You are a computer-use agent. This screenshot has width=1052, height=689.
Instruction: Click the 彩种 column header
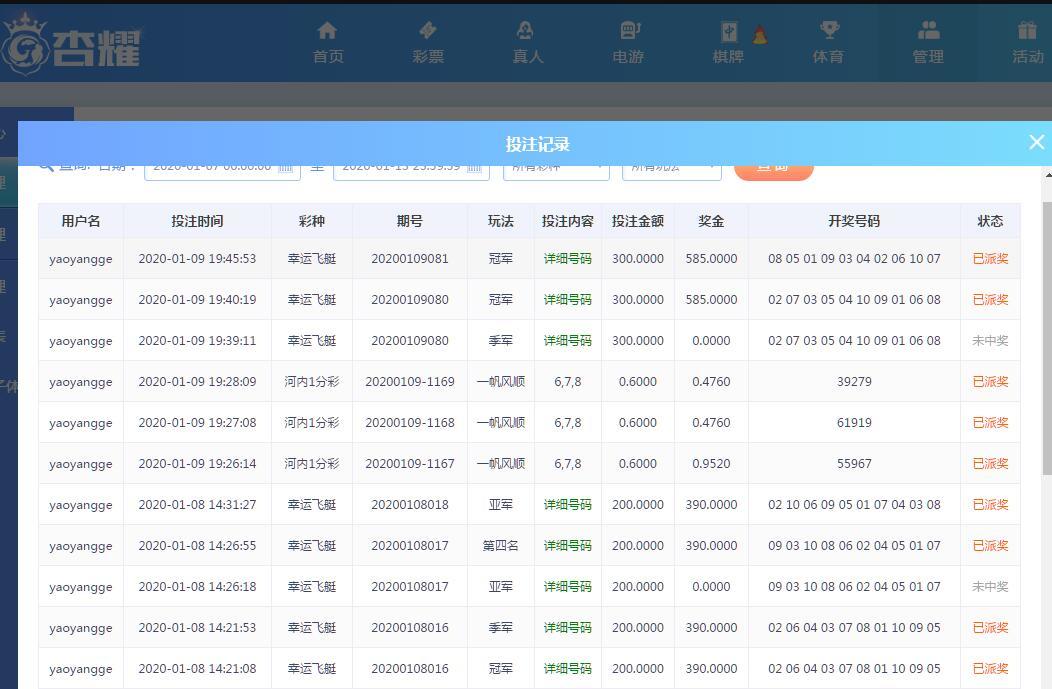(x=312, y=221)
